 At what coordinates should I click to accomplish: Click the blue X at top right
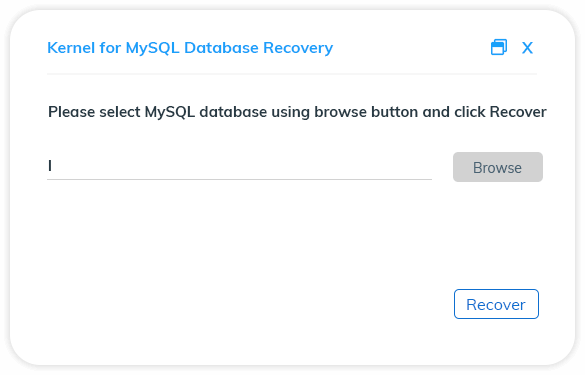coord(527,48)
